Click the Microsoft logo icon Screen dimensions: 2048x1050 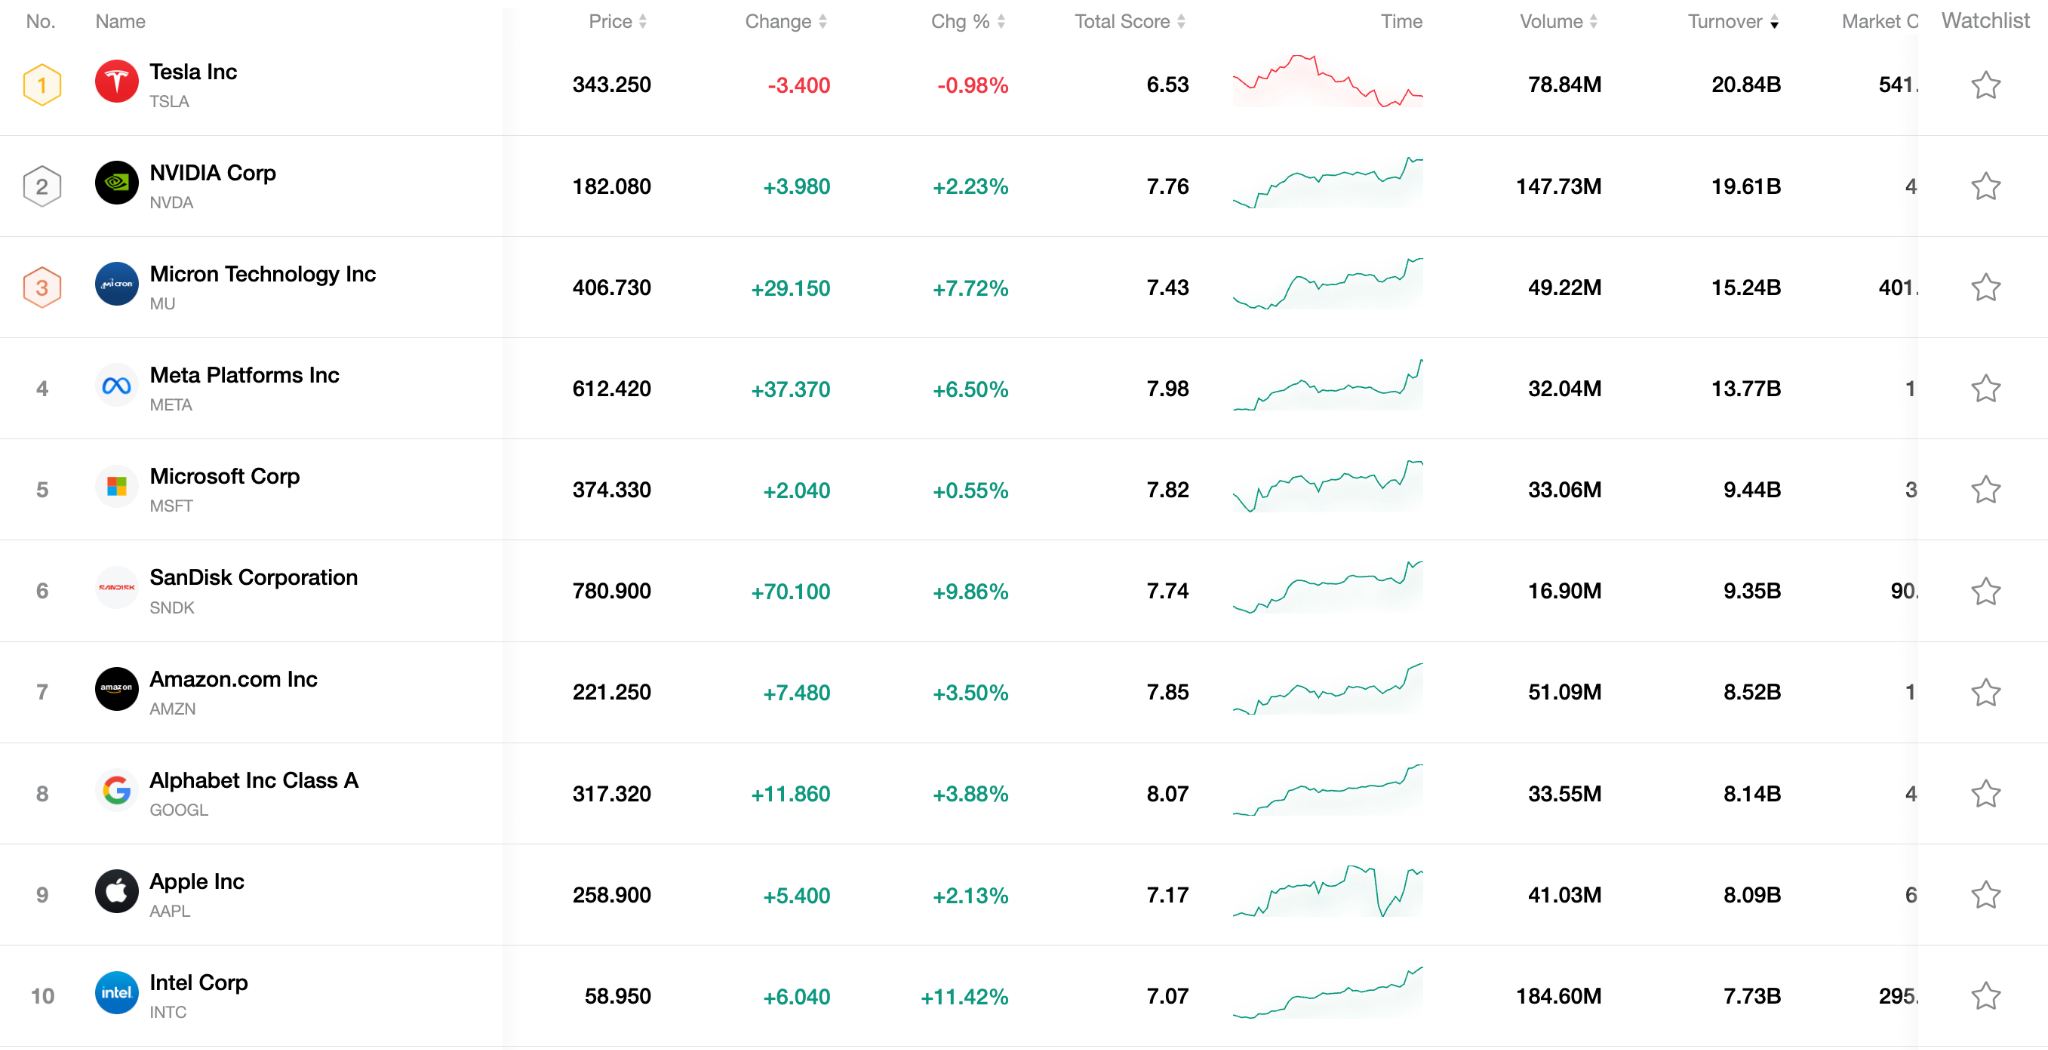(x=117, y=489)
